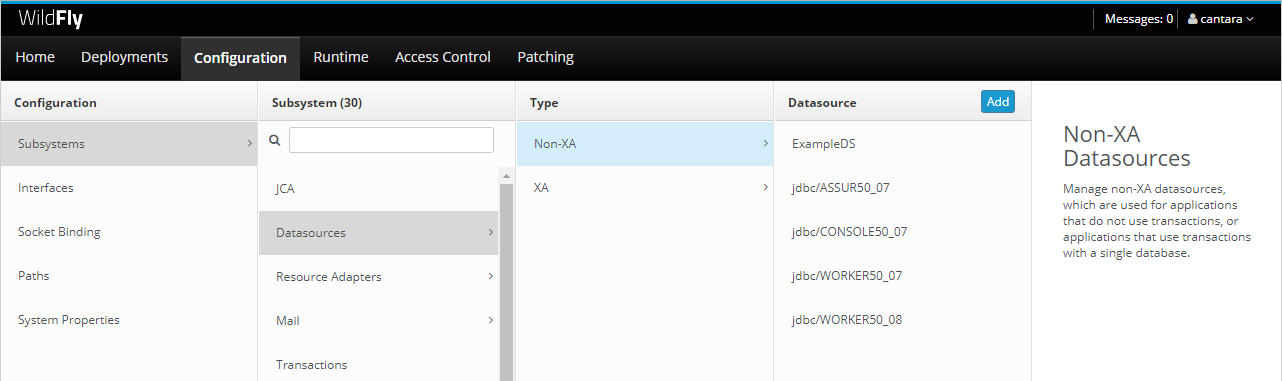1282x381 pixels.
Task: Open the cantara user dropdown
Action: point(1220,19)
